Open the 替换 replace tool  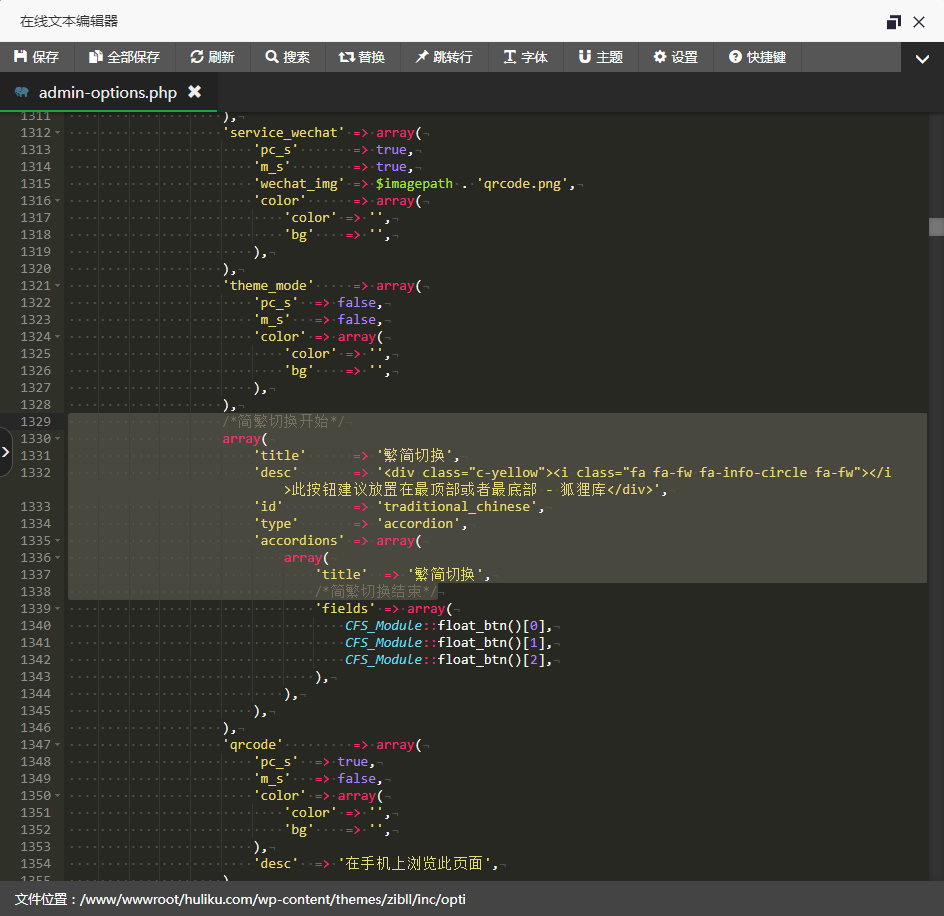point(361,57)
